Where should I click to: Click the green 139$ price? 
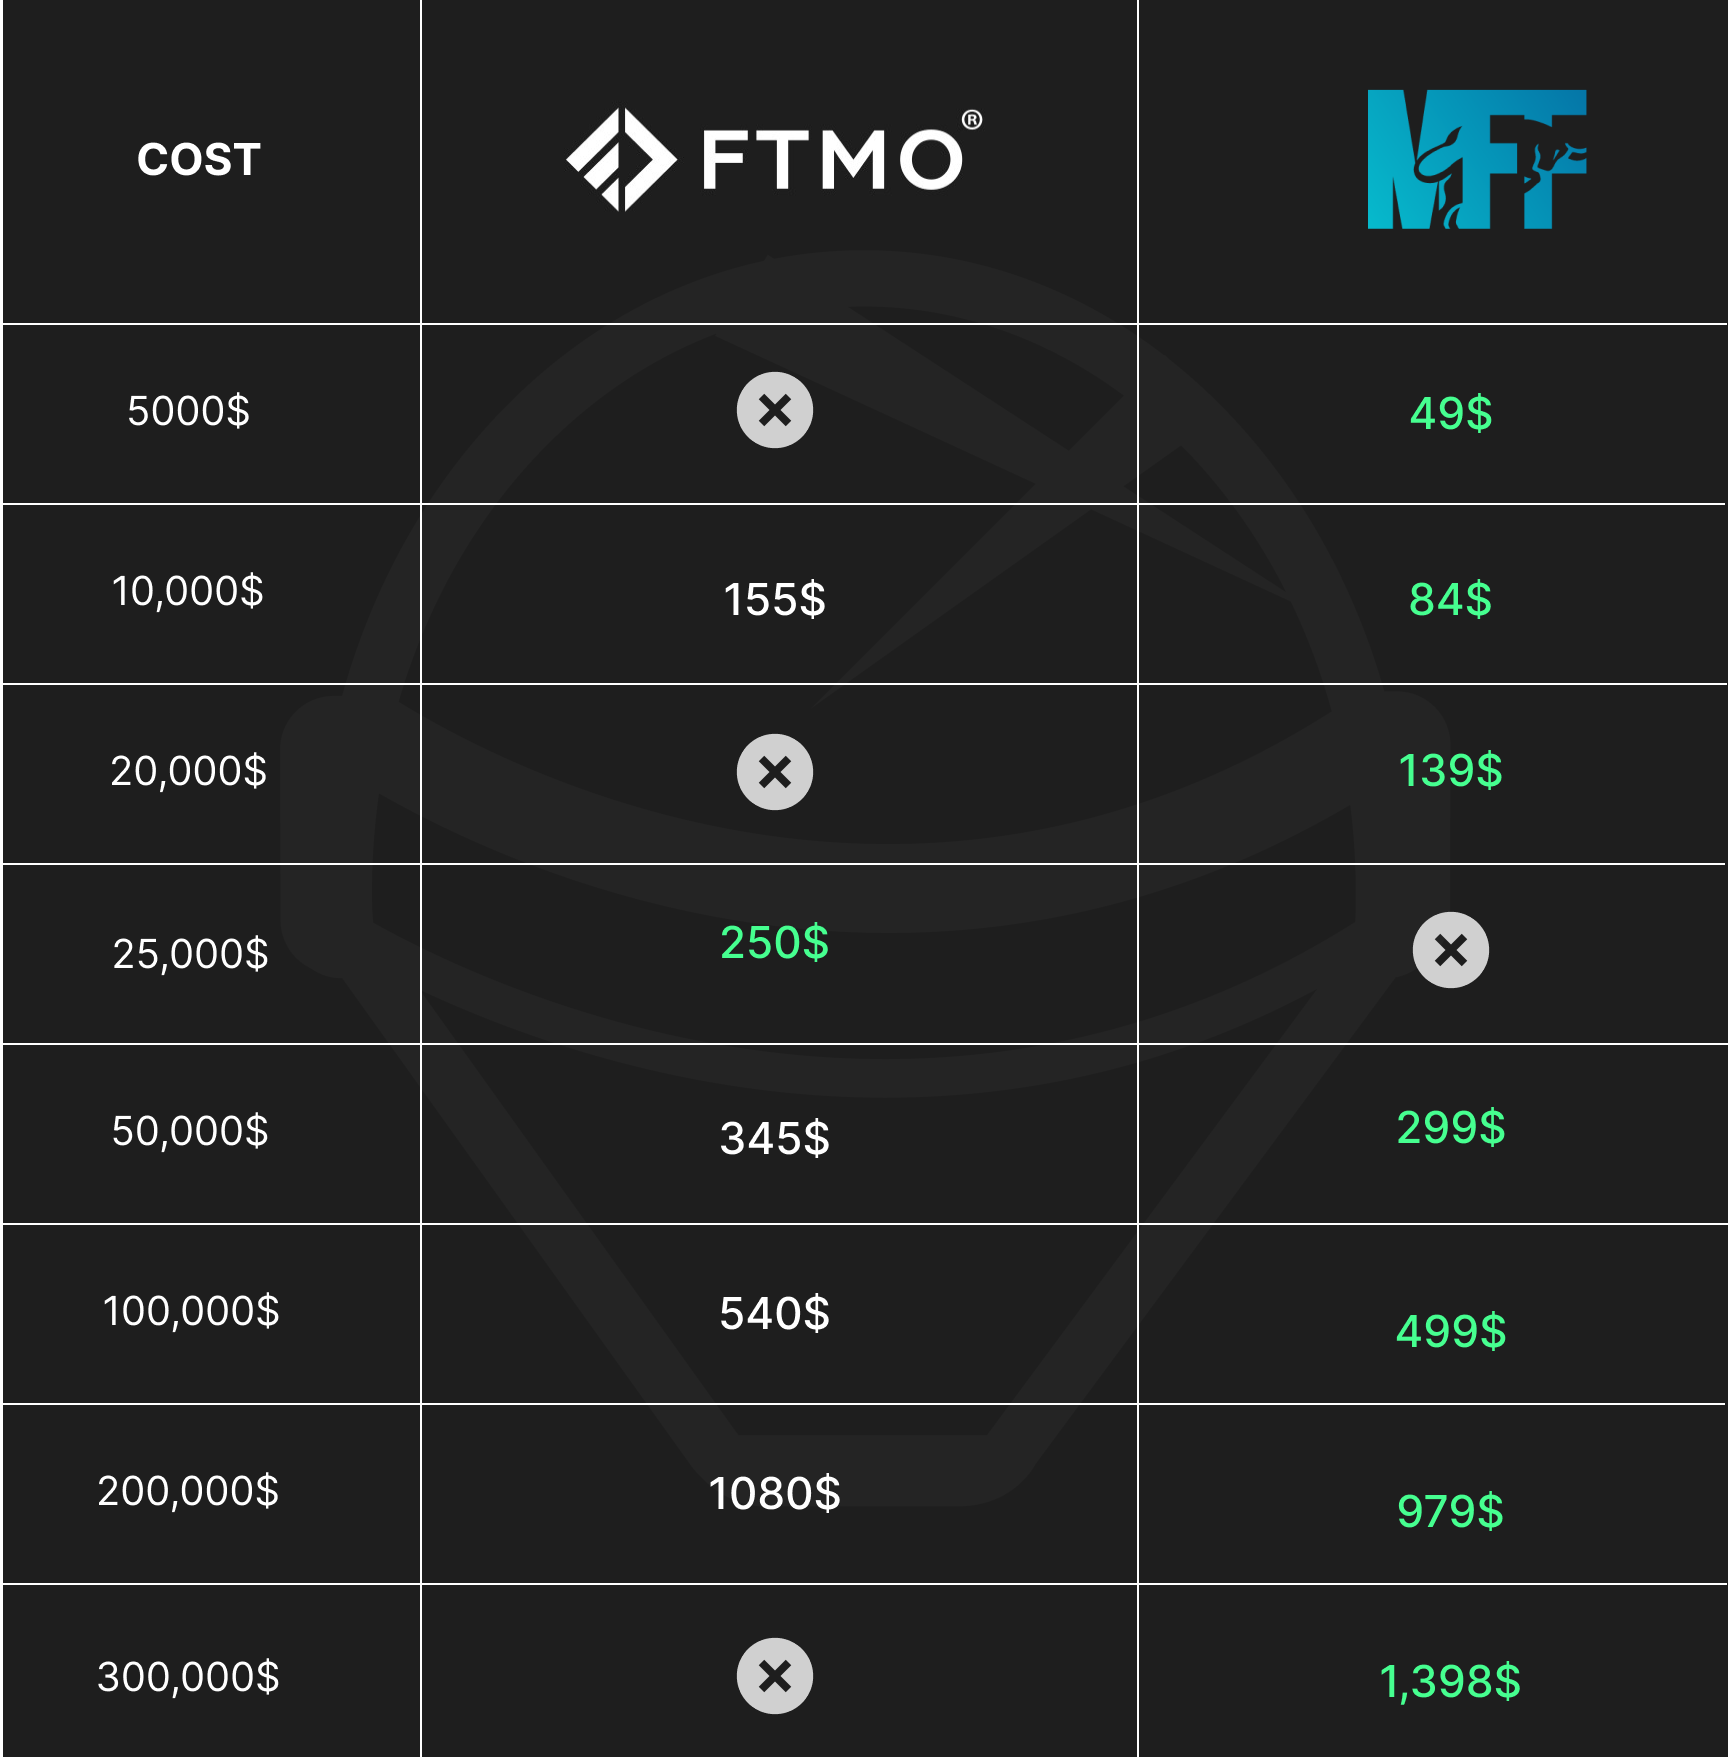point(1451,771)
